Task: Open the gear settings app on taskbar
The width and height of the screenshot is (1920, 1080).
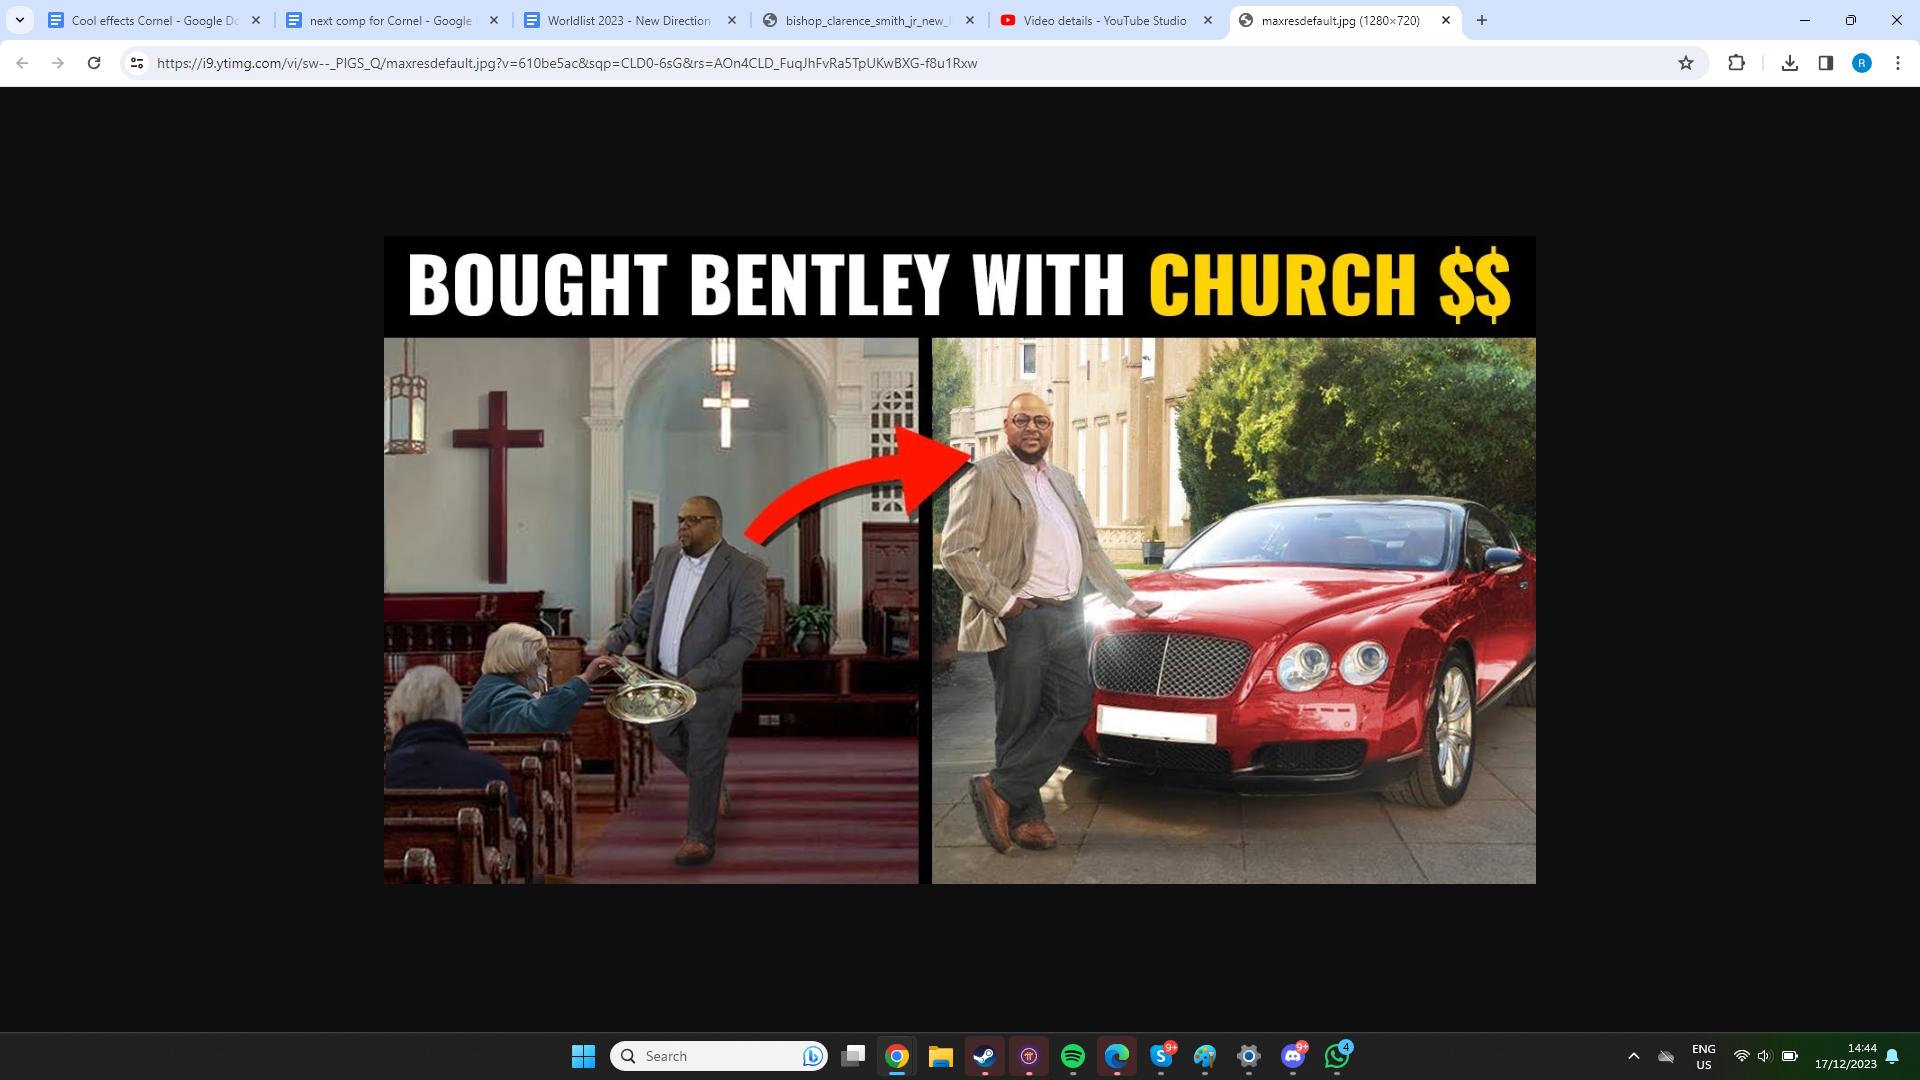Action: (x=1249, y=1056)
